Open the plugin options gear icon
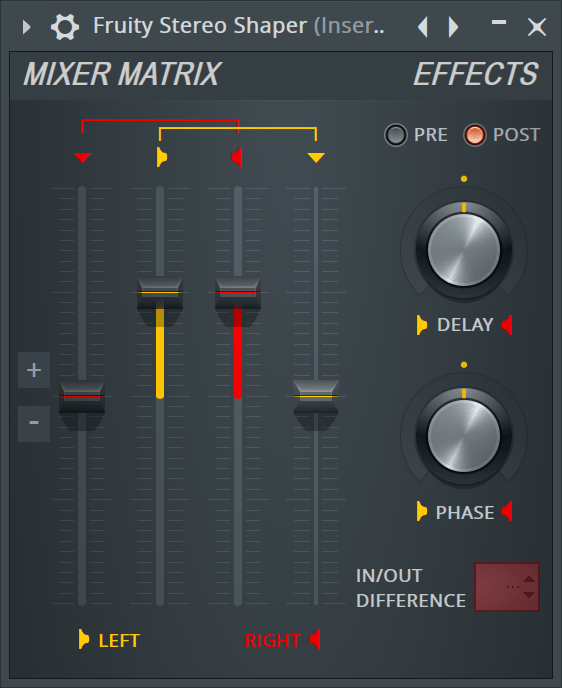This screenshot has height=688, width=562. coord(65,27)
